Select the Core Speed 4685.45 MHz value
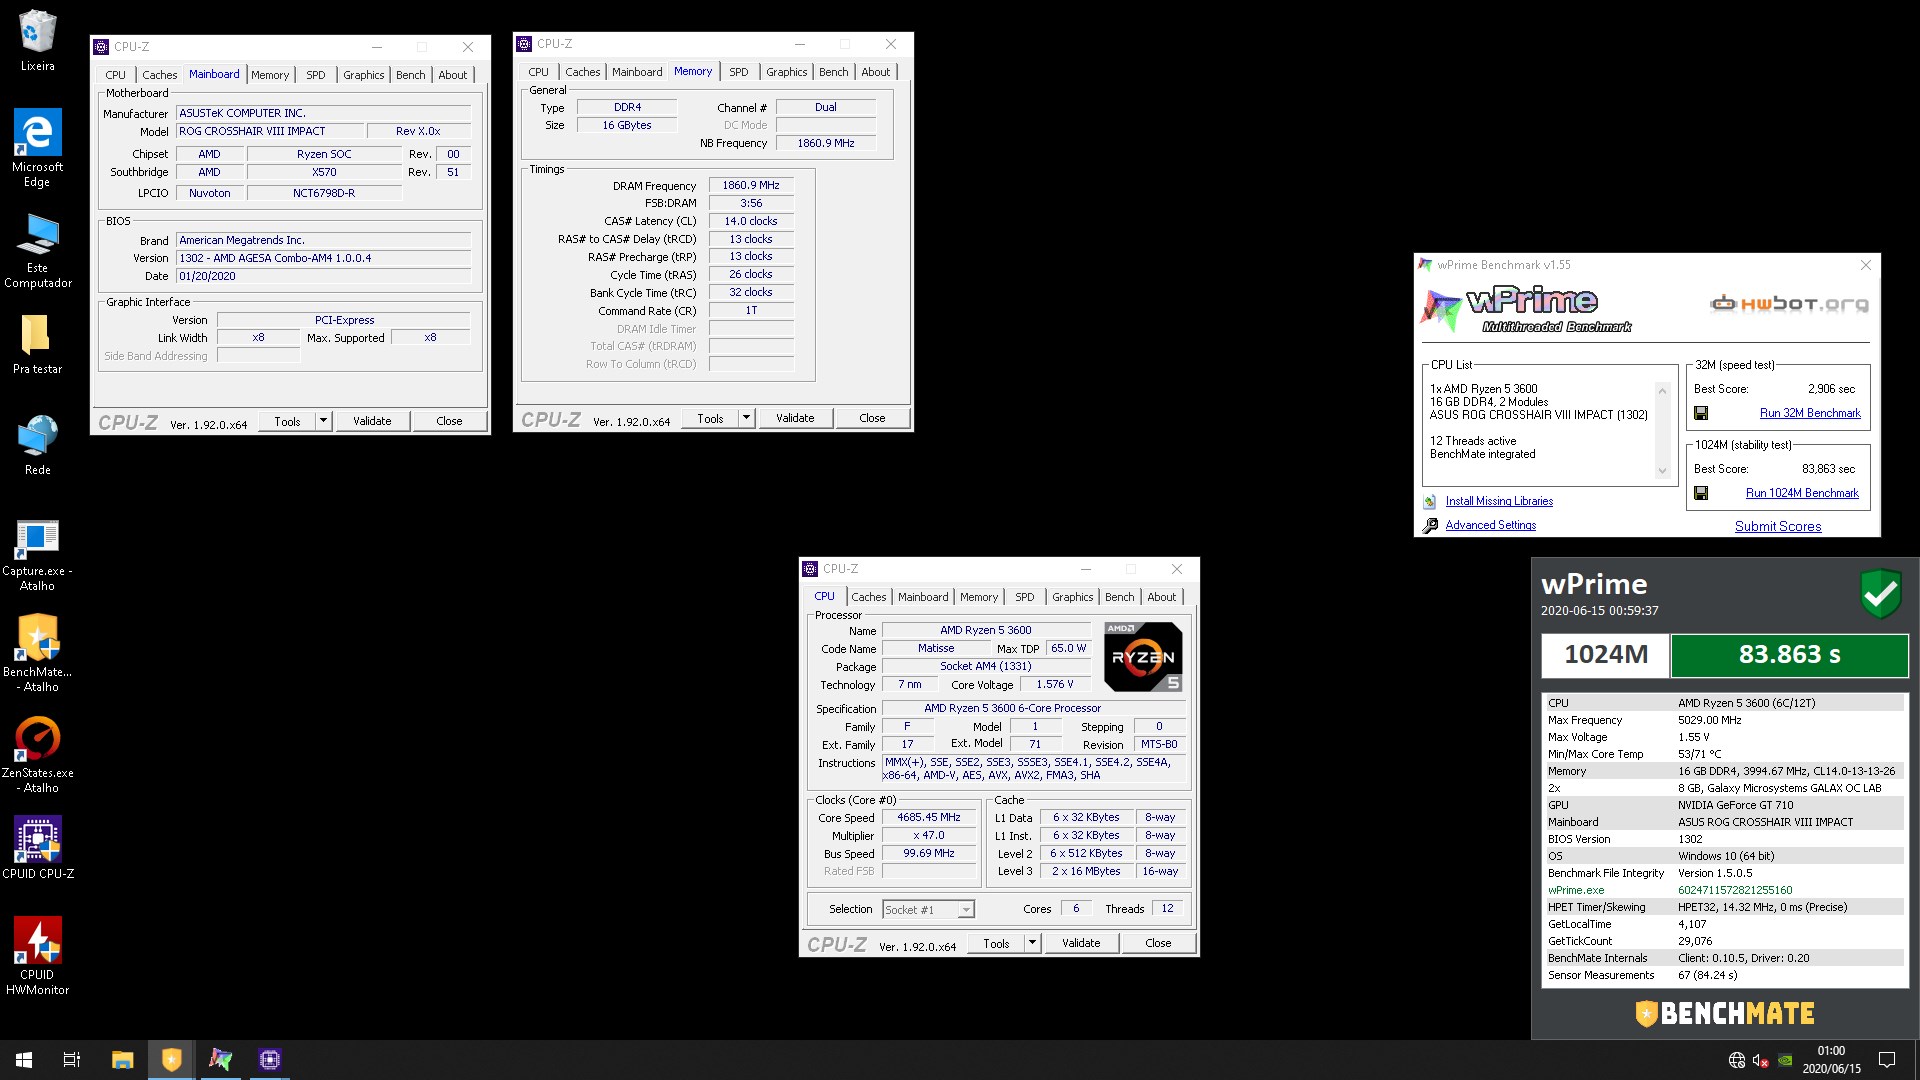1920x1080 pixels. tap(928, 817)
